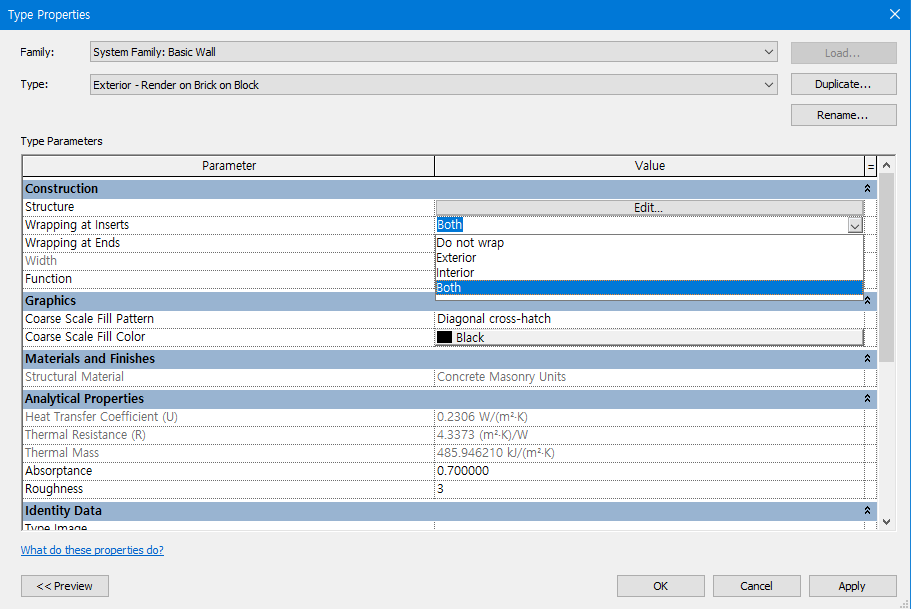Open the Type dropdown for wall type
Screen dimensions: 911x609
click(x=433, y=84)
